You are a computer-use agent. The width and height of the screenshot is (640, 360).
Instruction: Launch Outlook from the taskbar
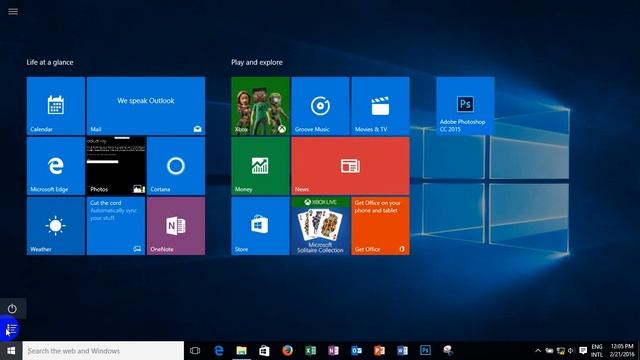(x=356, y=351)
